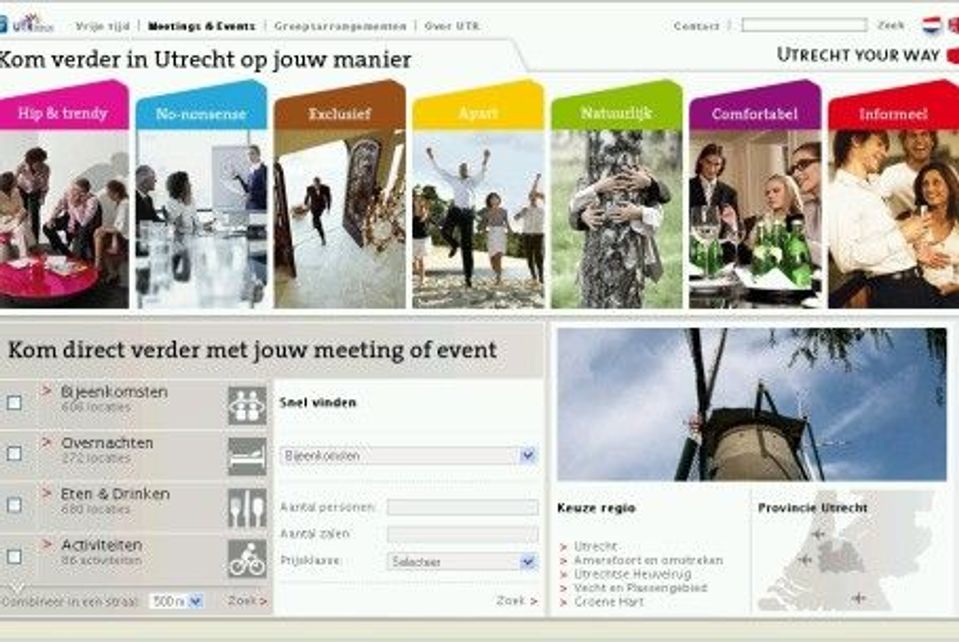Click the Amersfoort en omstreken region link
Viewport: 959px width, 642px height.
tap(647, 561)
